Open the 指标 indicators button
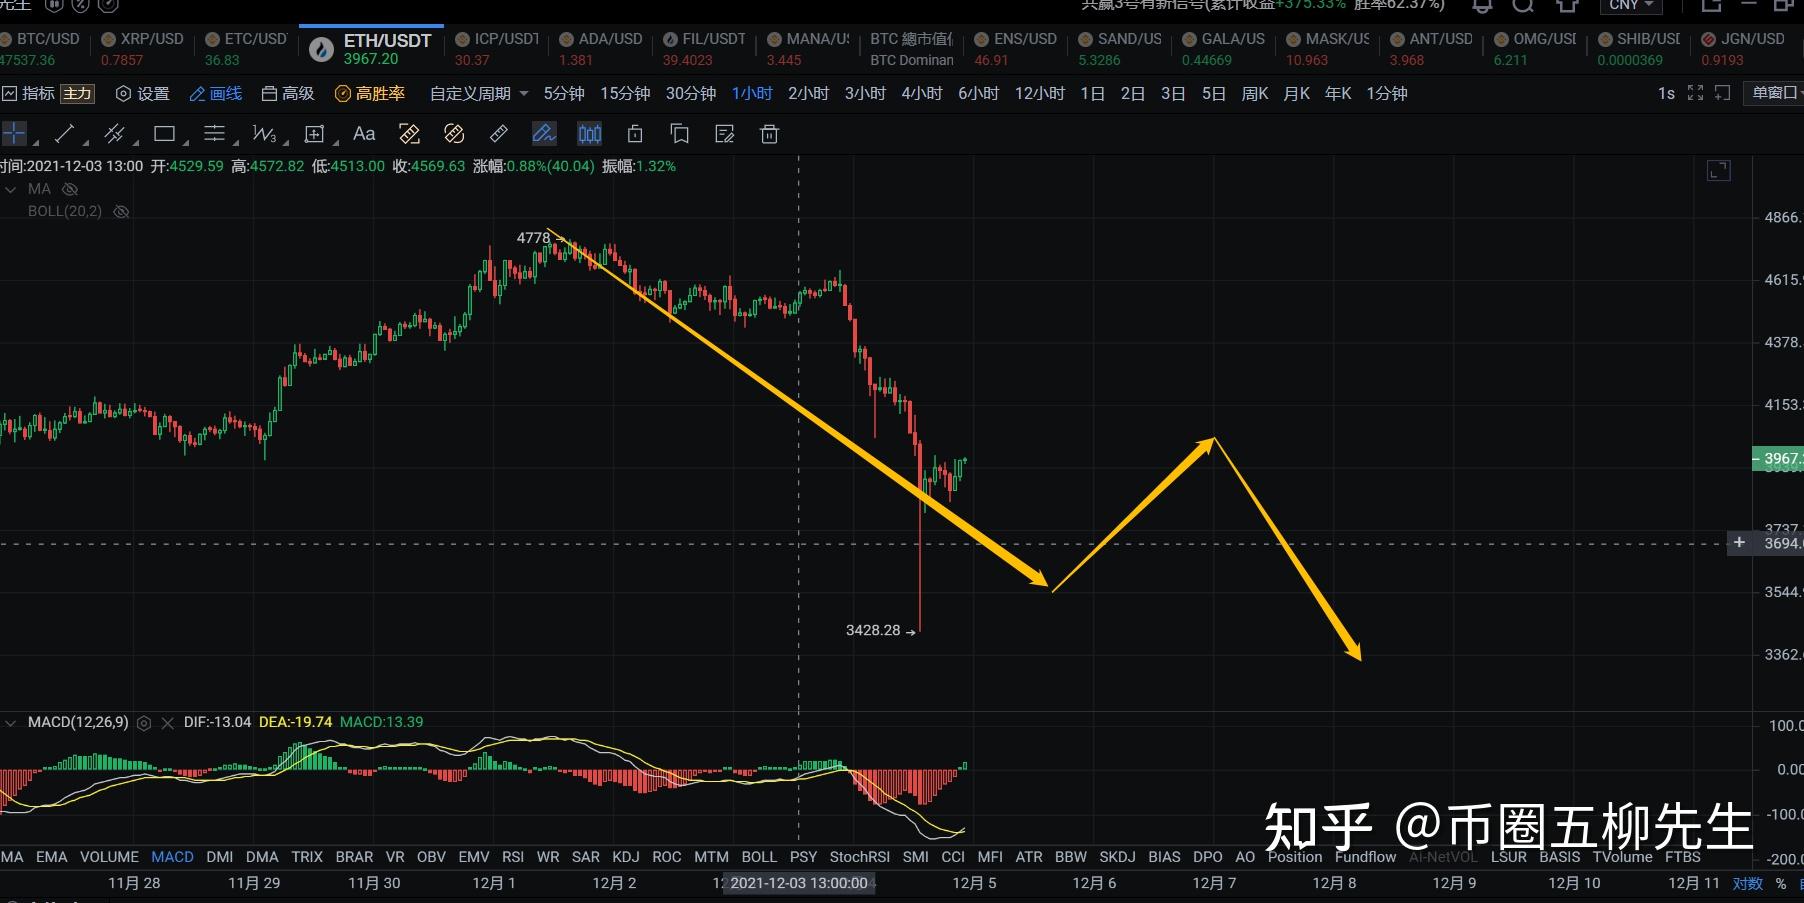Viewport: 1804px width, 903px height. pyautogui.click(x=29, y=93)
